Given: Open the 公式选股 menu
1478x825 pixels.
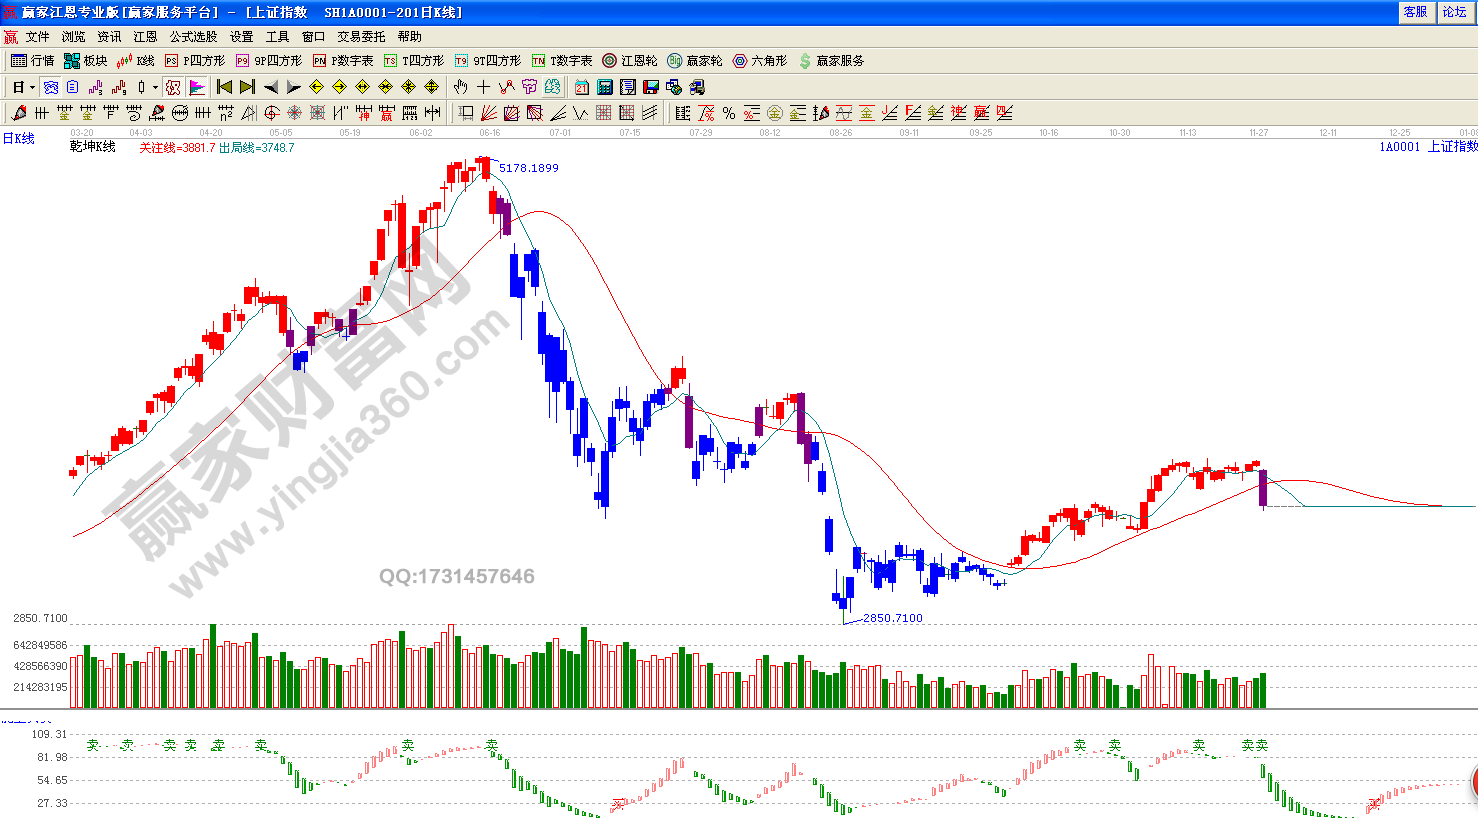Looking at the screenshot, I should pyautogui.click(x=193, y=37).
